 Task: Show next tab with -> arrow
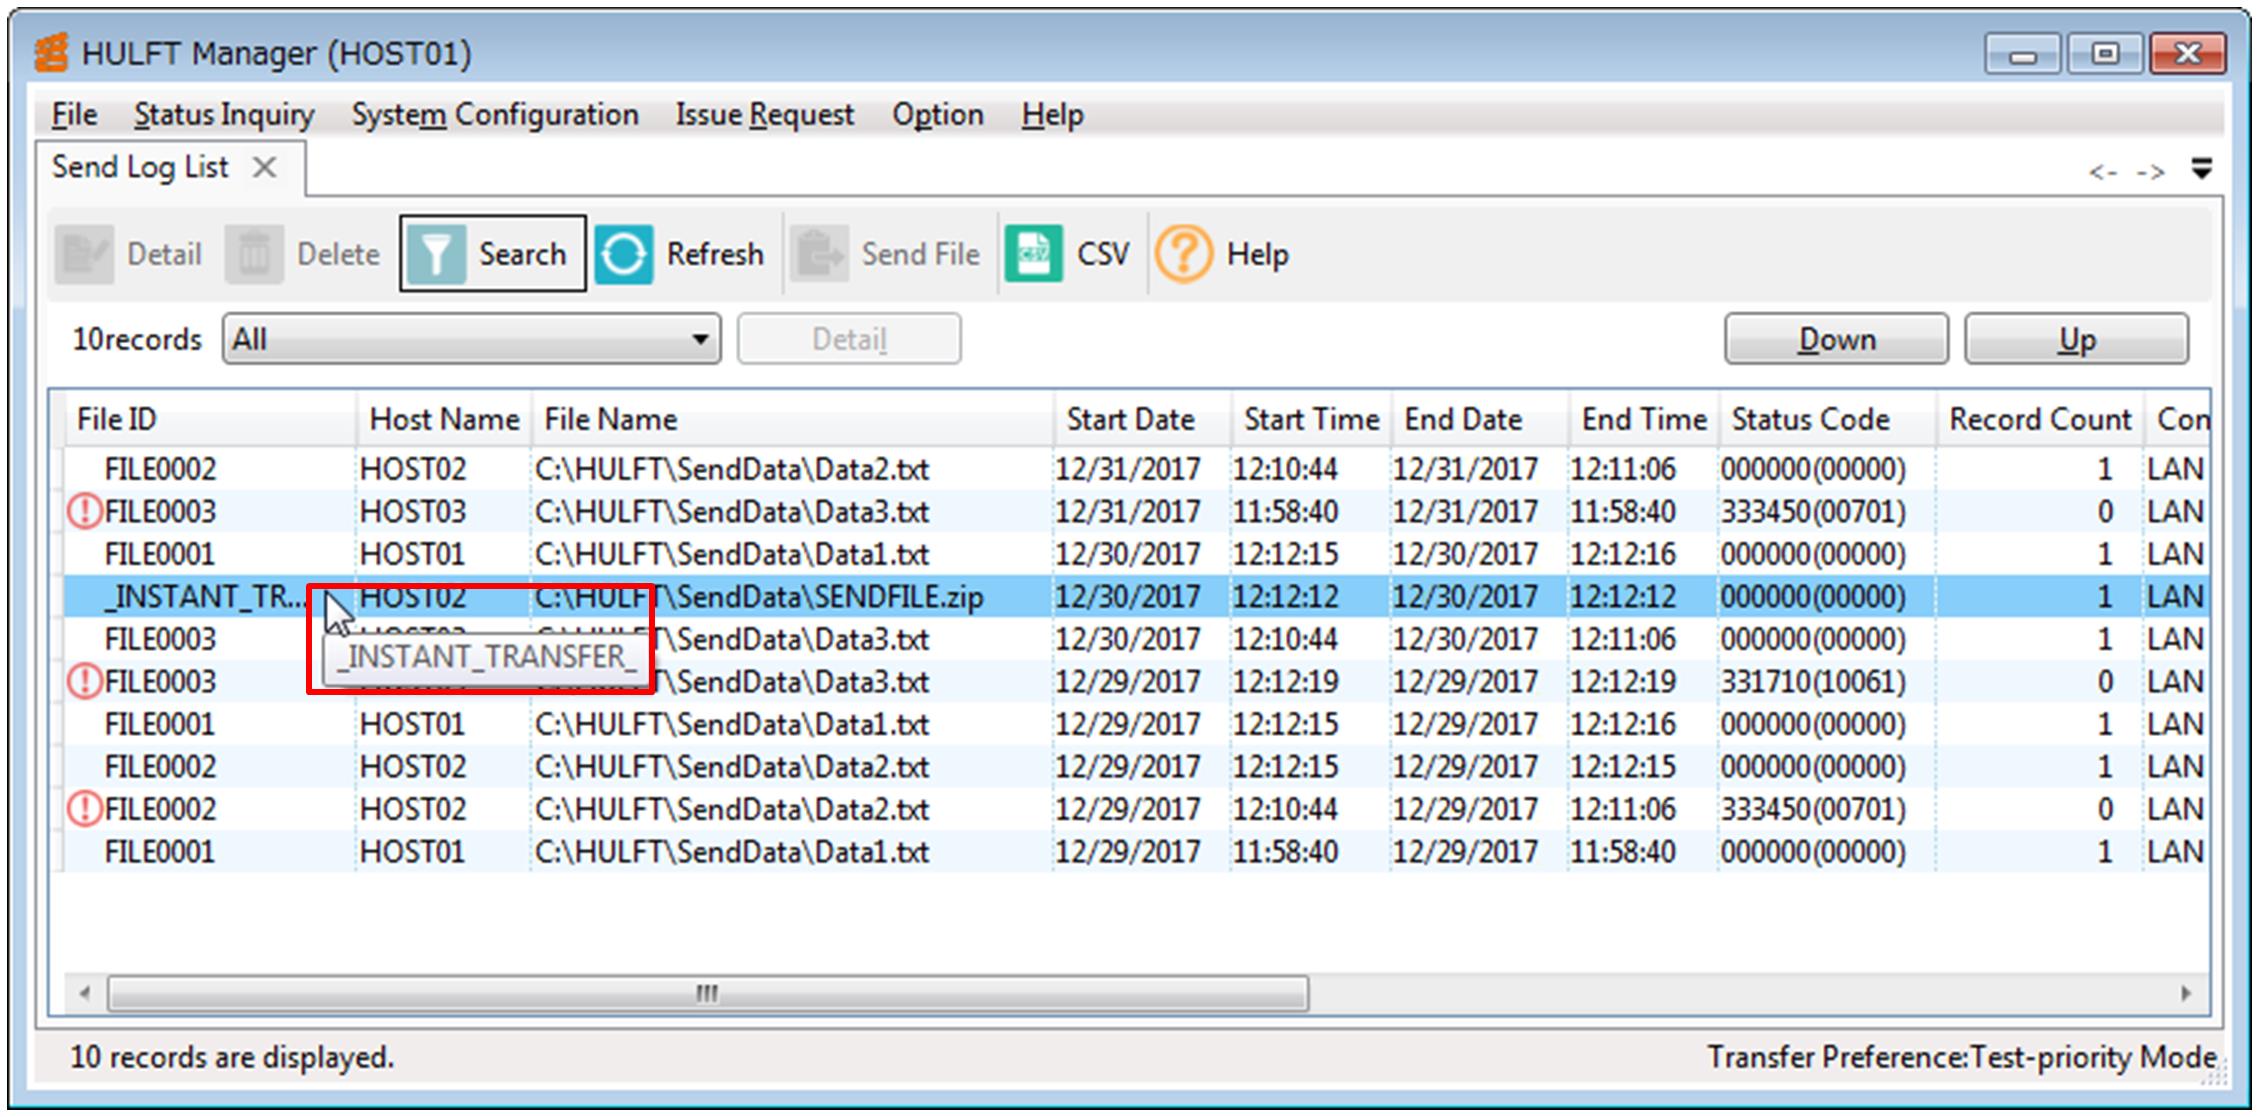(x=2150, y=172)
